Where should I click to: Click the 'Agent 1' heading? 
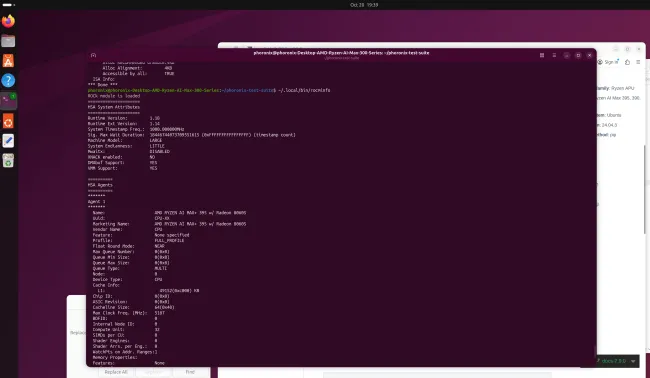pos(97,201)
